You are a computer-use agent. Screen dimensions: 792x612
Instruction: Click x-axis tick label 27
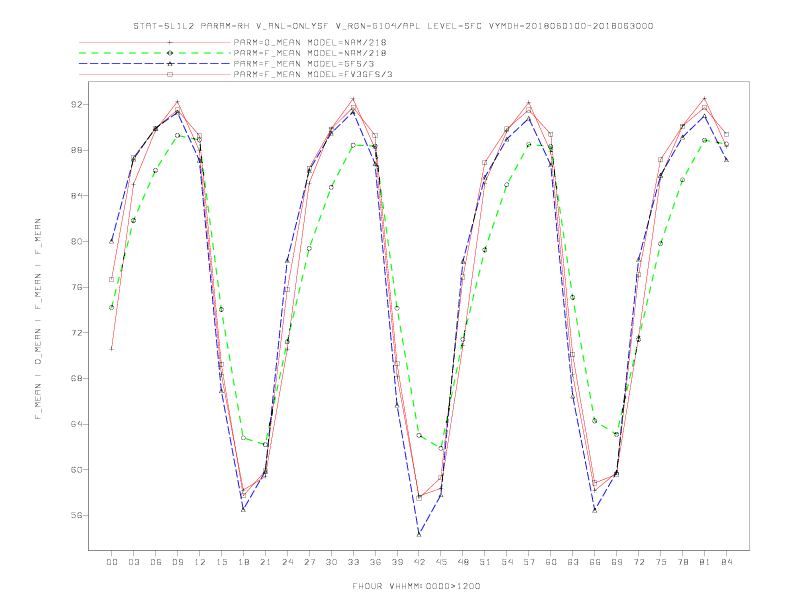309,562
